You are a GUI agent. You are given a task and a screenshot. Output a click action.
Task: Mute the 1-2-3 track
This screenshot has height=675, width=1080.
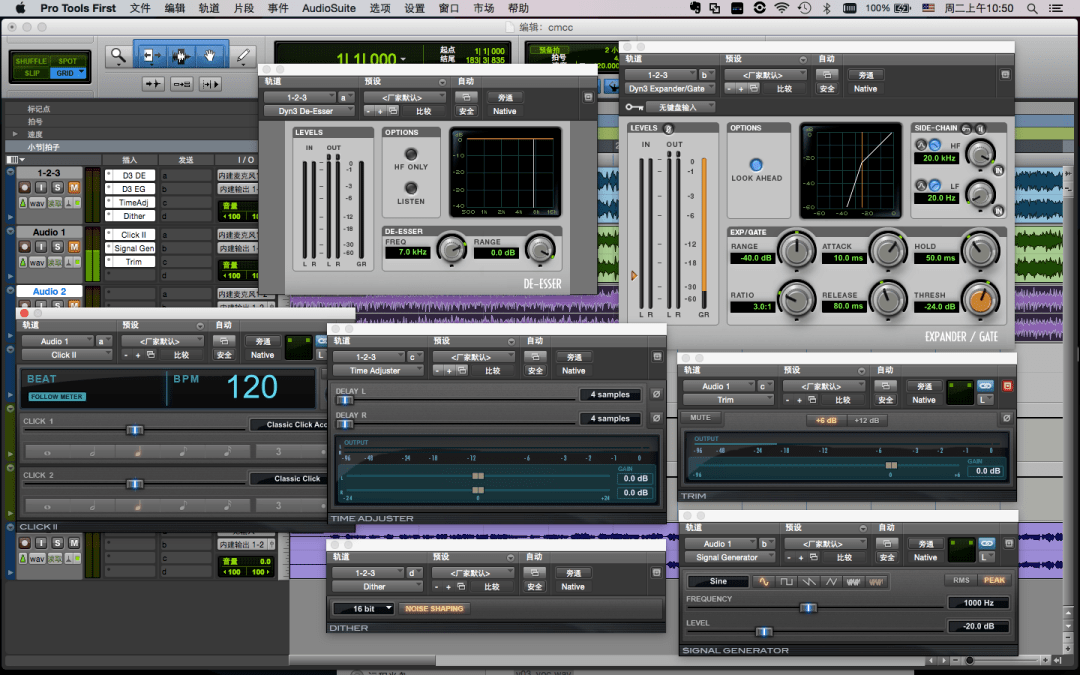click(74, 188)
